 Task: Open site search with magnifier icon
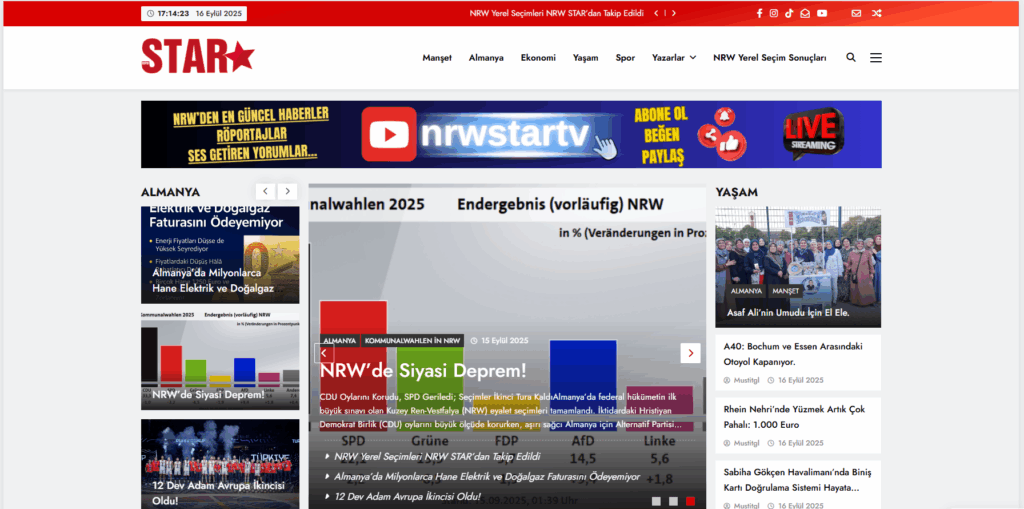click(851, 58)
